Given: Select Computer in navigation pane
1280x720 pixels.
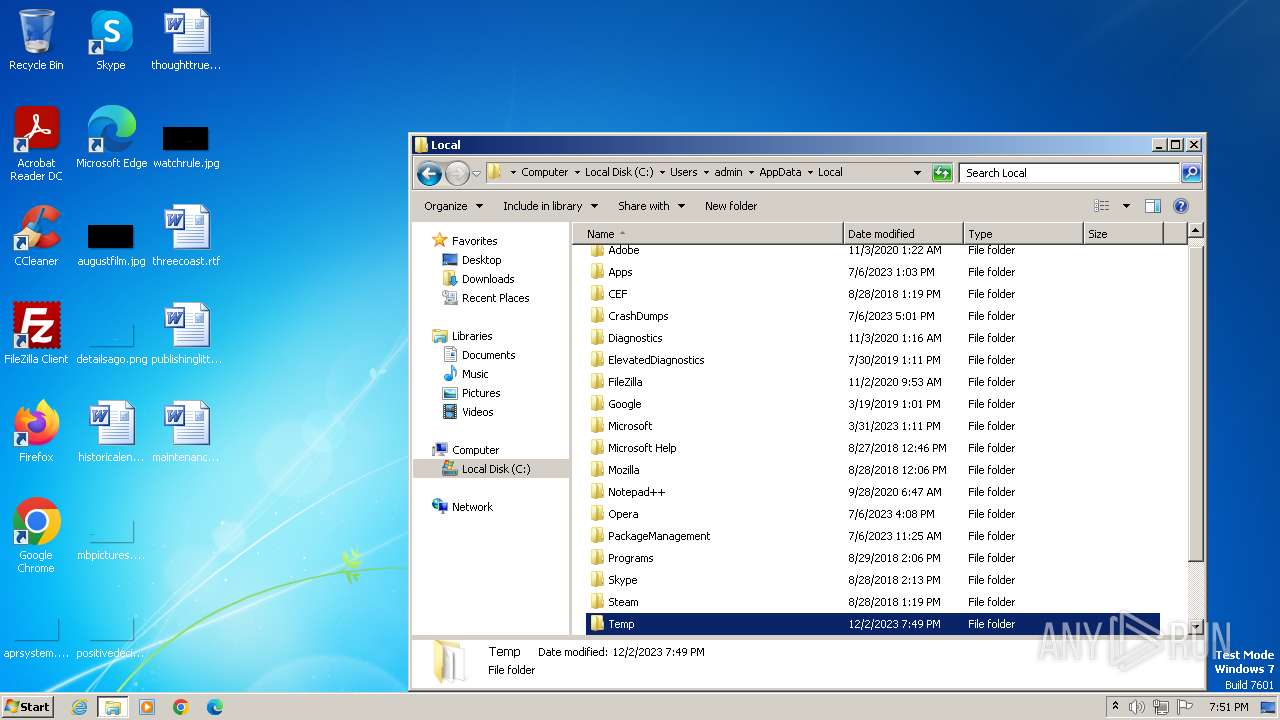Looking at the screenshot, I should tap(475, 450).
